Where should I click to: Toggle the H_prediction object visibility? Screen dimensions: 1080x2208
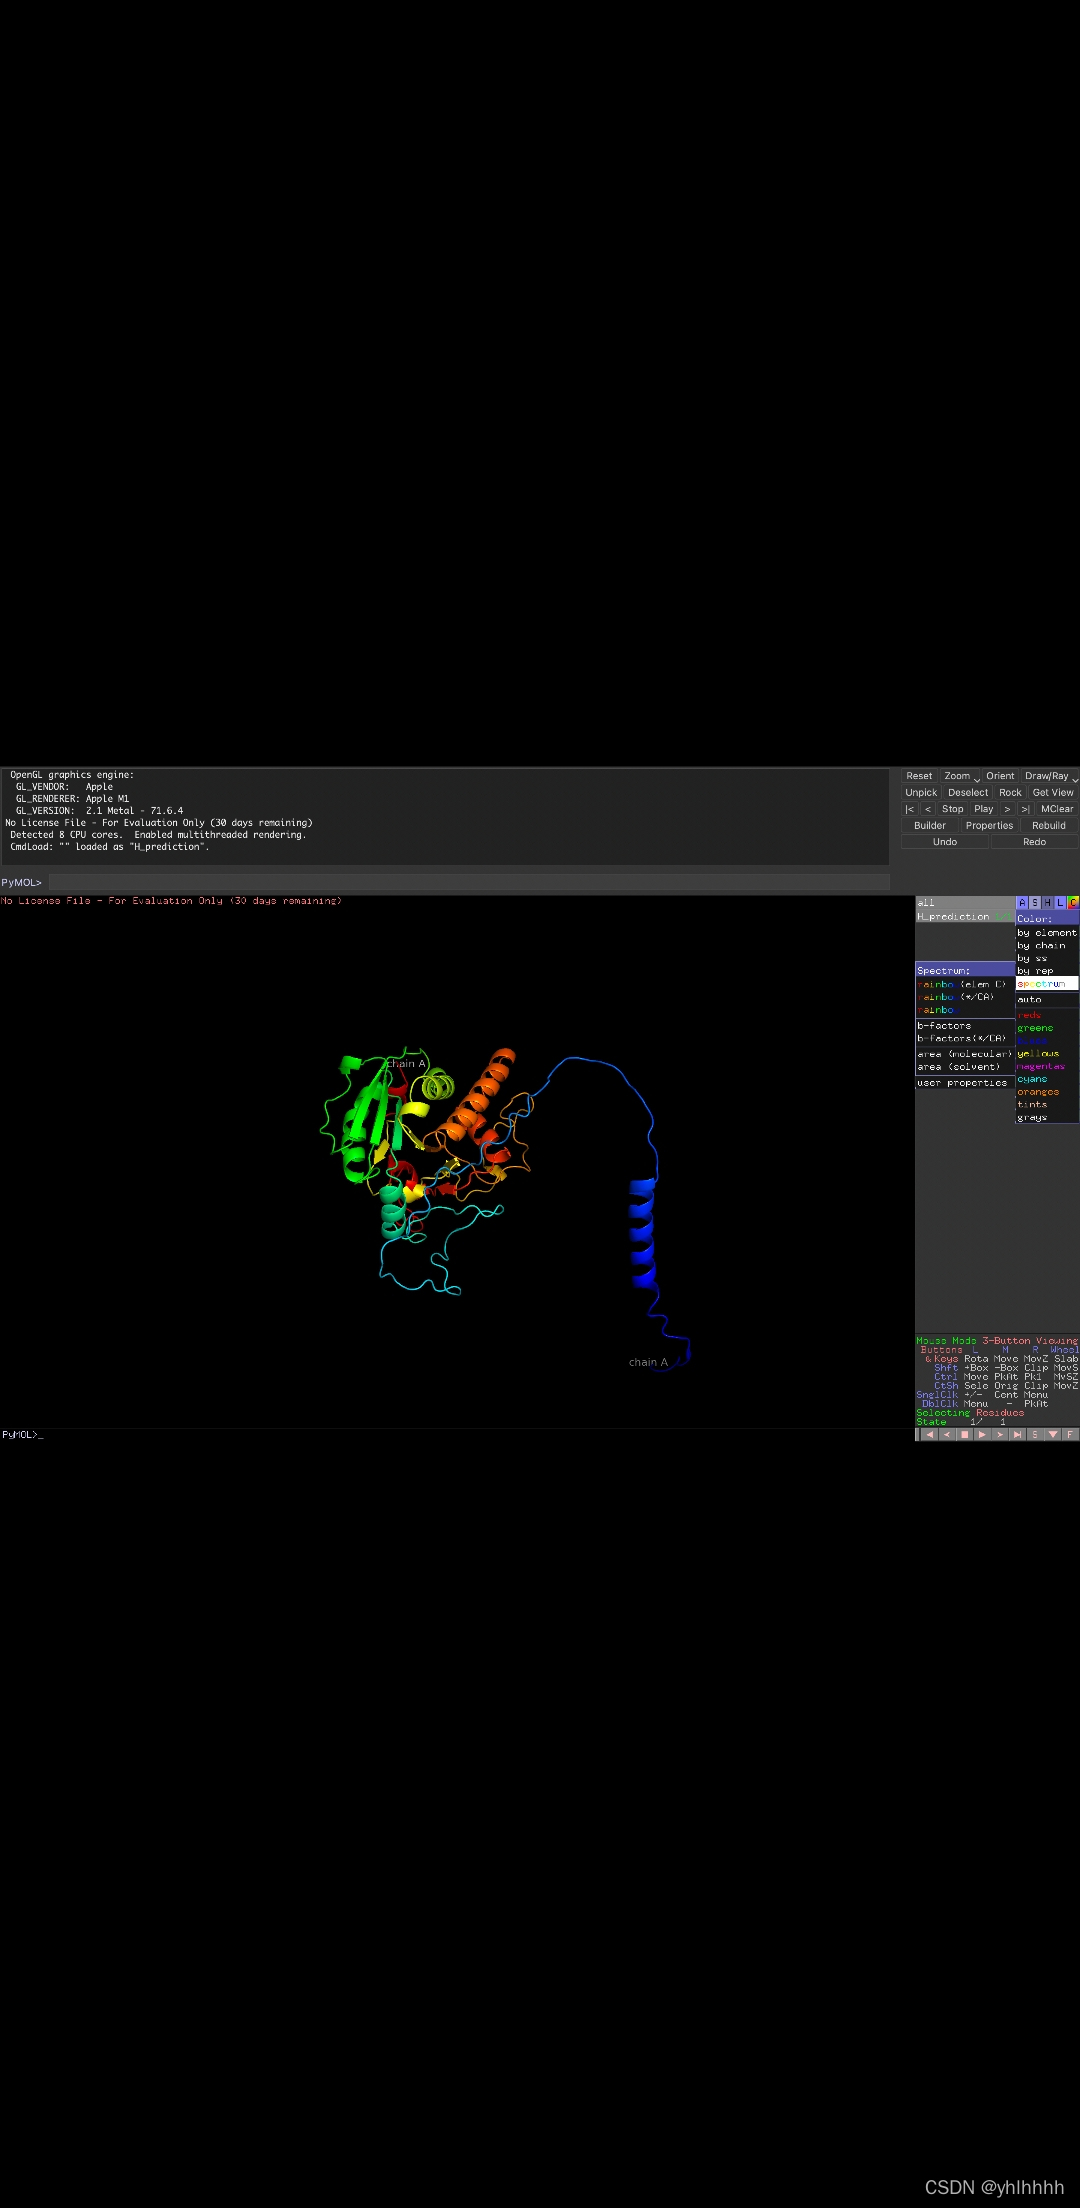pyautogui.click(x=964, y=916)
